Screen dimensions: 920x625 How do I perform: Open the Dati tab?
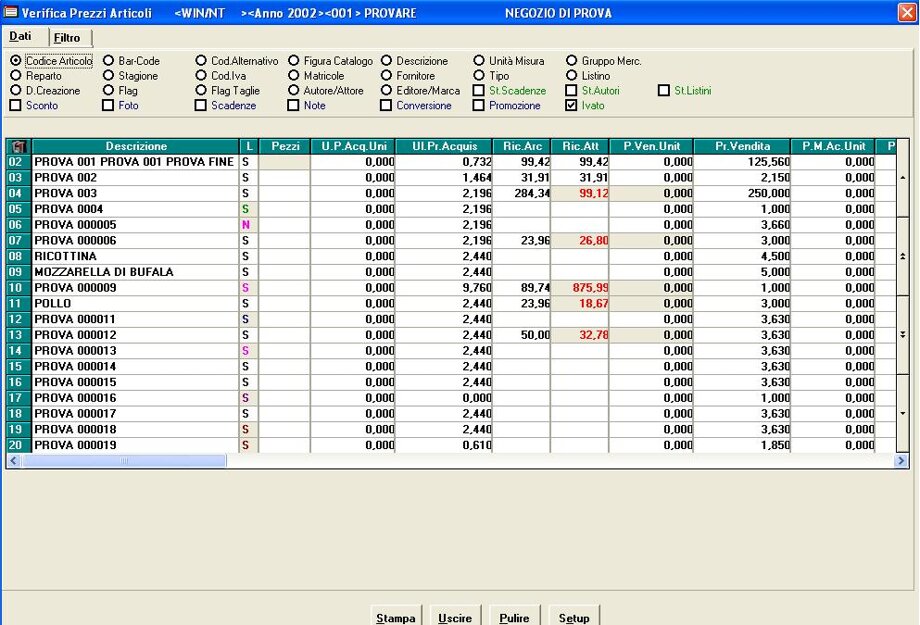click(x=21, y=36)
